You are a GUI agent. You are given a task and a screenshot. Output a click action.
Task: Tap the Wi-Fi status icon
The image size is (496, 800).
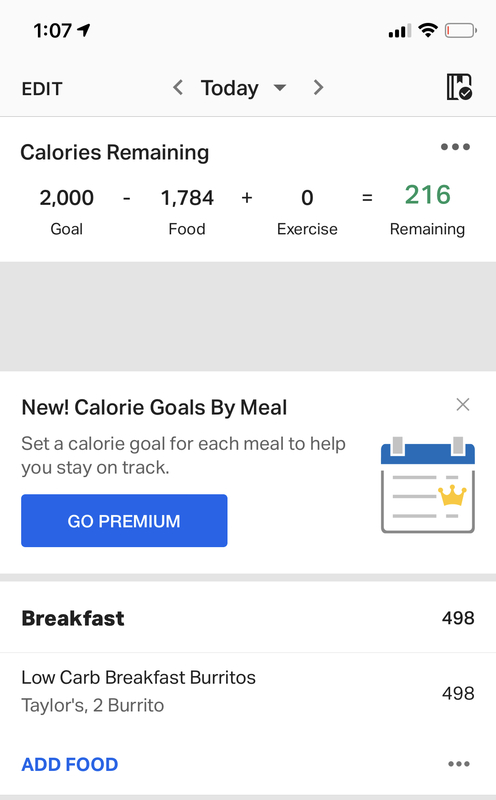[428, 31]
